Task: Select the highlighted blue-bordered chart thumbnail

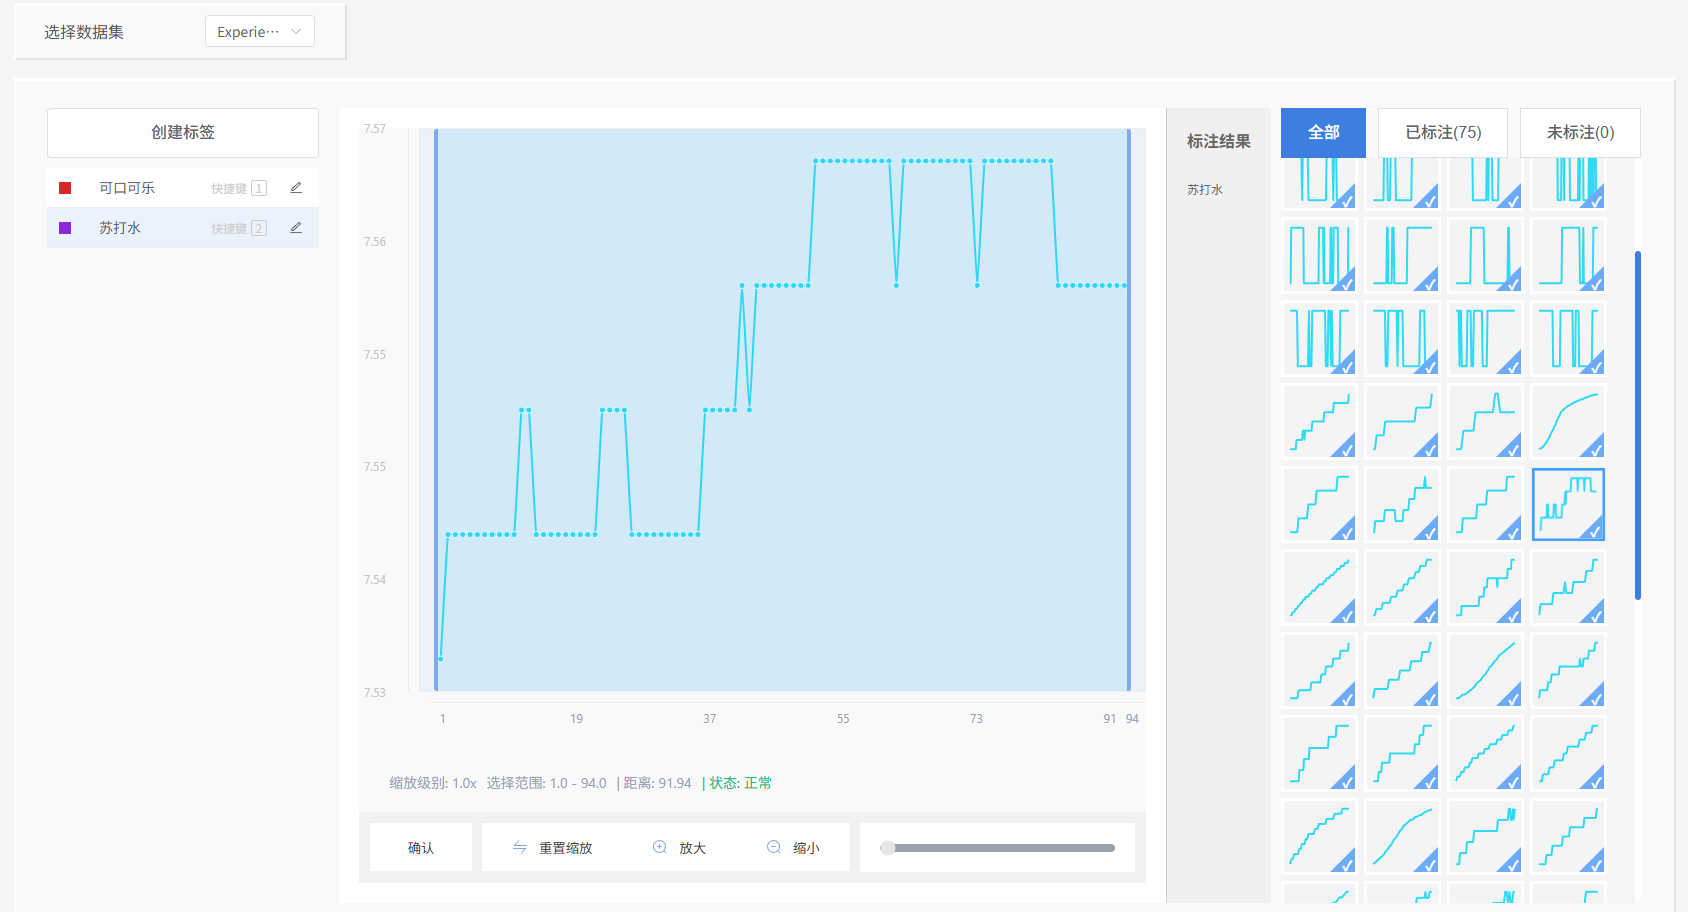Action: click(x=1568, y=504)
